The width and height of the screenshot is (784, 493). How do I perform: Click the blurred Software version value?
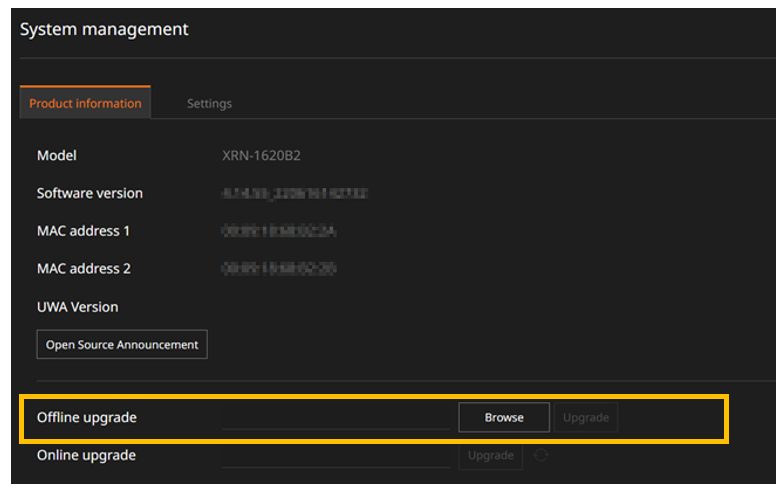tap(296, 194)
